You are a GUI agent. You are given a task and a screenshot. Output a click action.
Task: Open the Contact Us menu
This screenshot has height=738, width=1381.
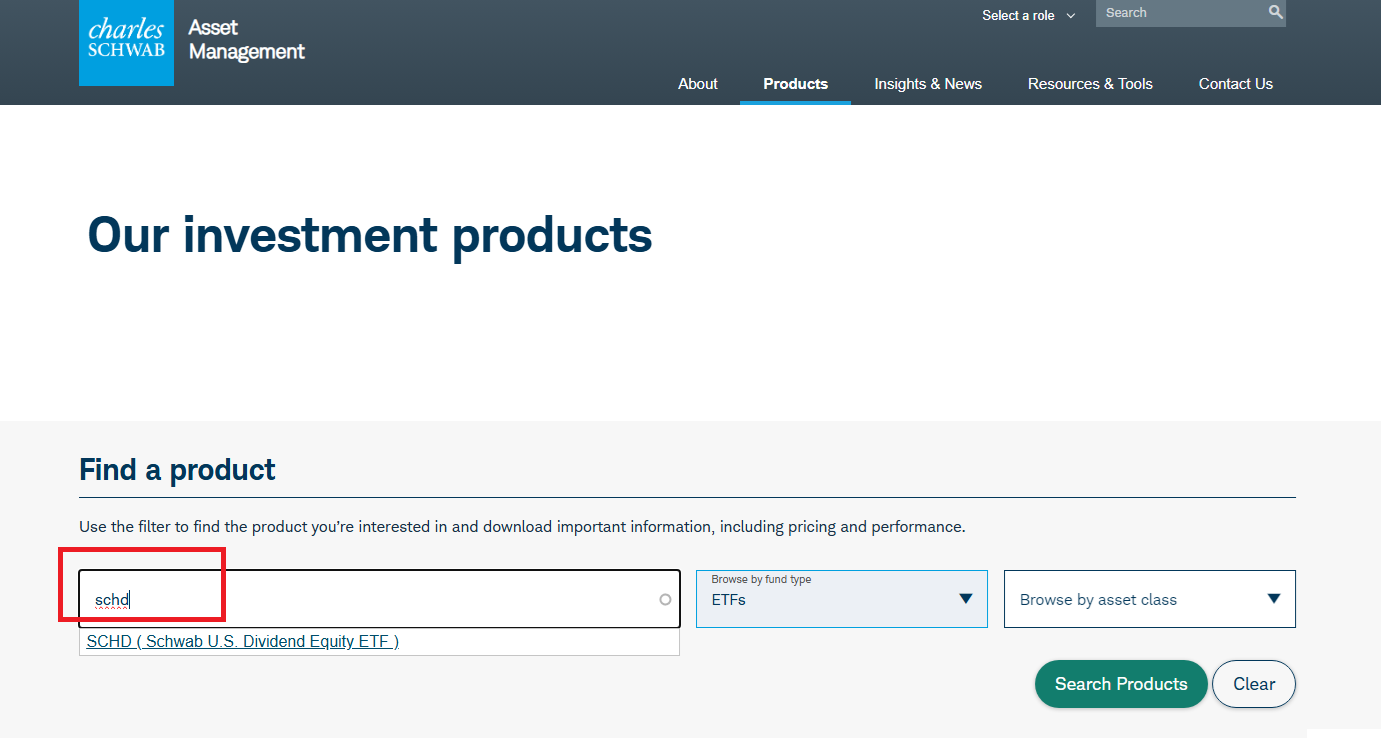pyautogui.click(x=1235, y=84)
